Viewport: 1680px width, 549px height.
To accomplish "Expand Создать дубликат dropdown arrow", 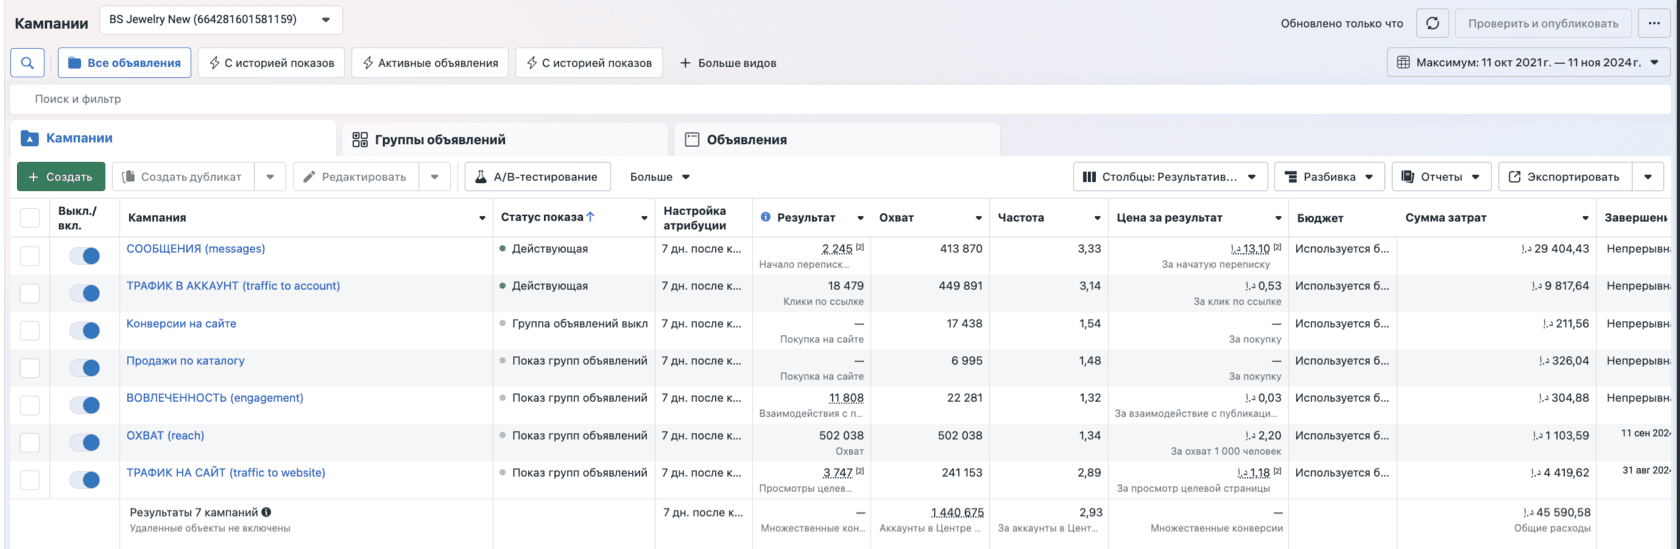I will [x=270, y=177].
